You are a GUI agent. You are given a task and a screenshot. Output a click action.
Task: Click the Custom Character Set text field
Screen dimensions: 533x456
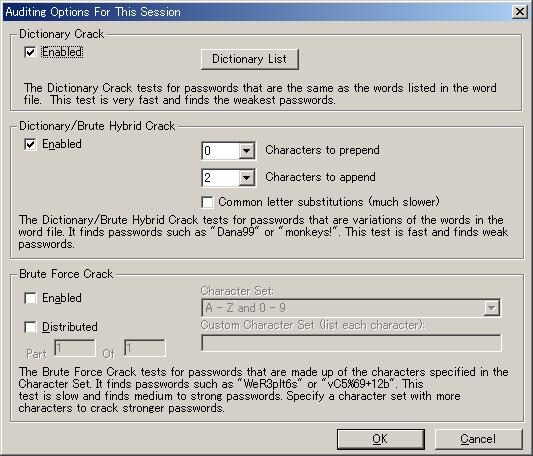point(351,342)
